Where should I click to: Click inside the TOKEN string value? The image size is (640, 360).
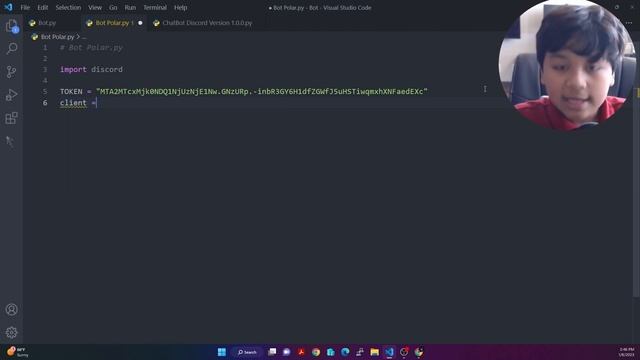[262, 91]
